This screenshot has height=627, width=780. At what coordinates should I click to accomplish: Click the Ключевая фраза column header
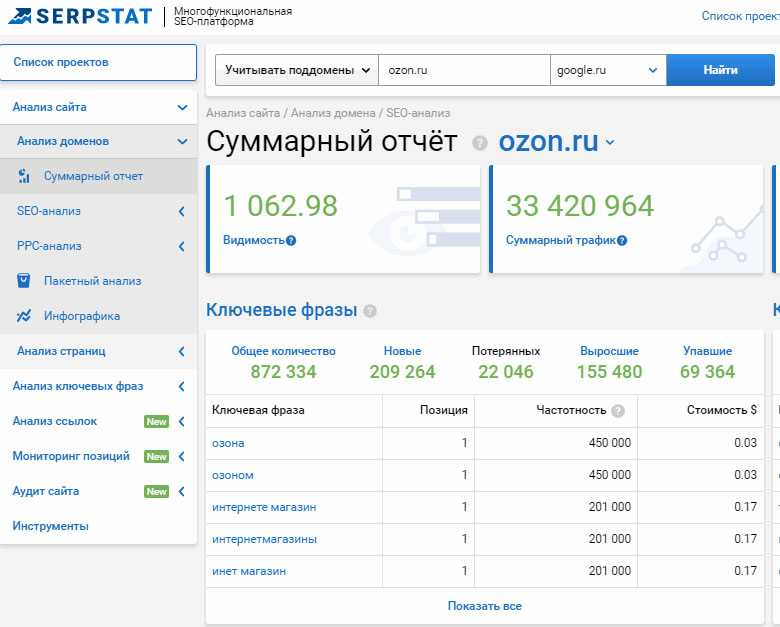[258, 411]
